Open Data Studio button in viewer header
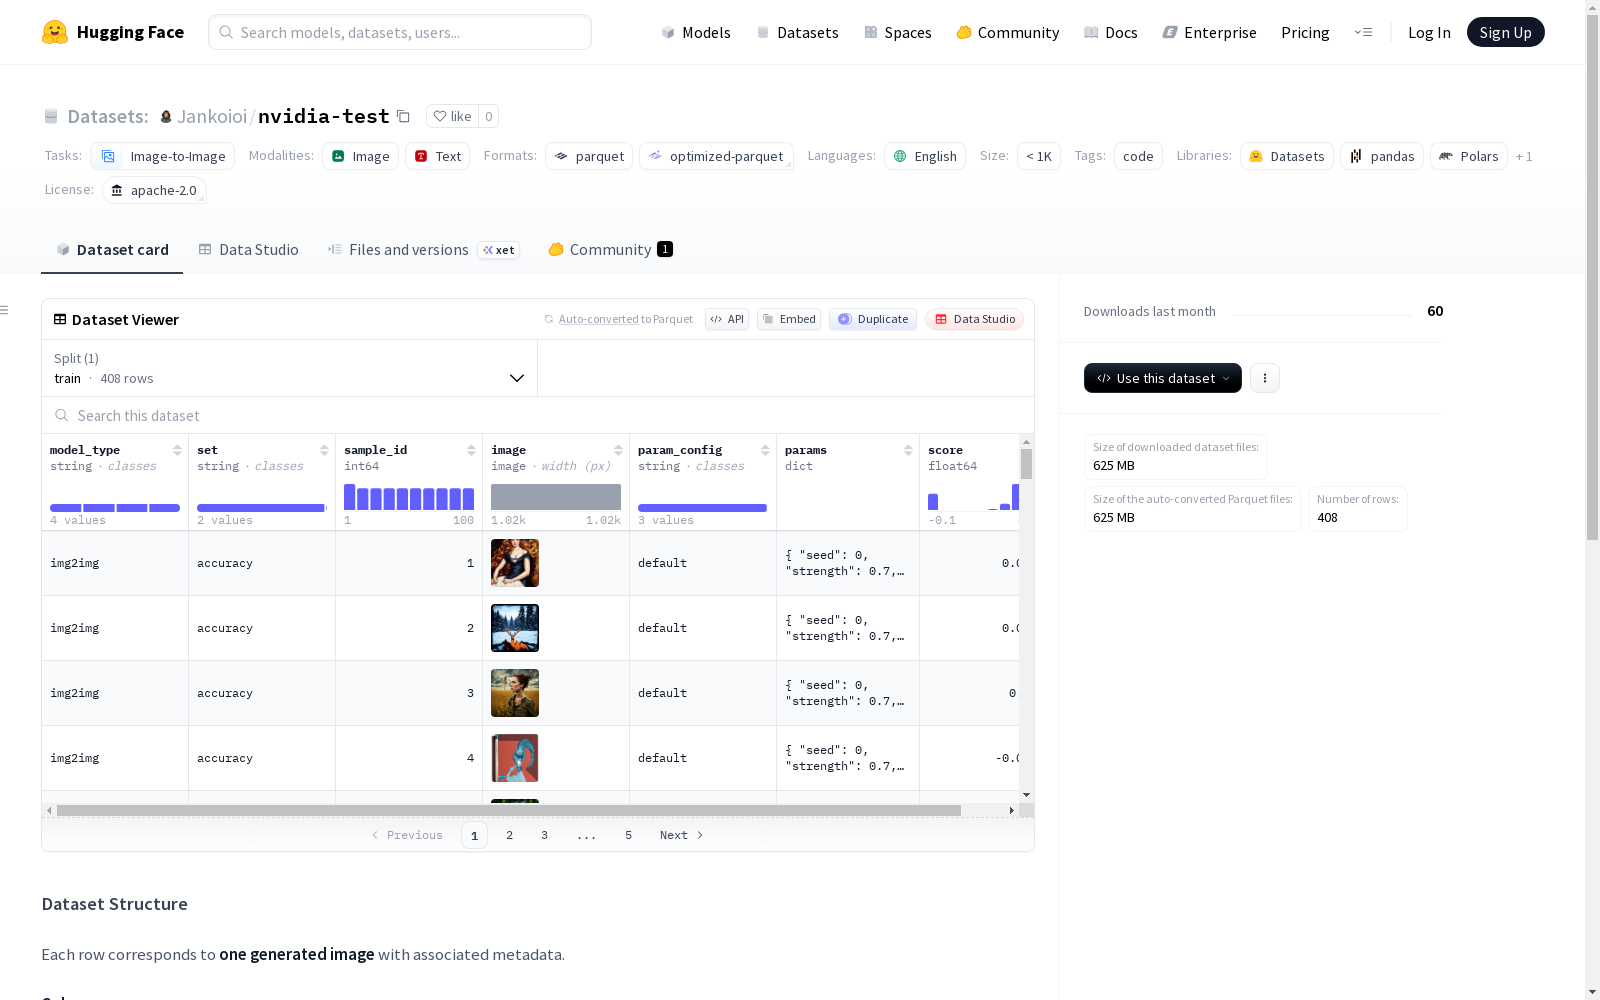1600x1000 pixels. [974, 319]
